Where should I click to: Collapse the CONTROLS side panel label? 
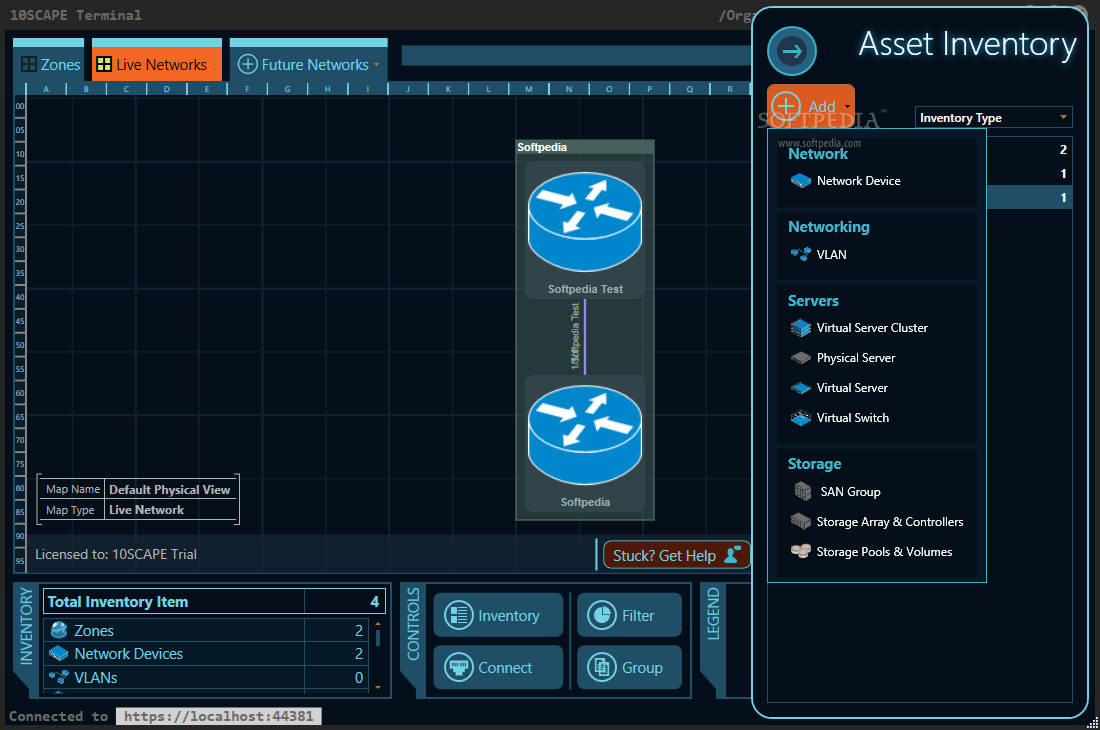(x=412, y=624)
